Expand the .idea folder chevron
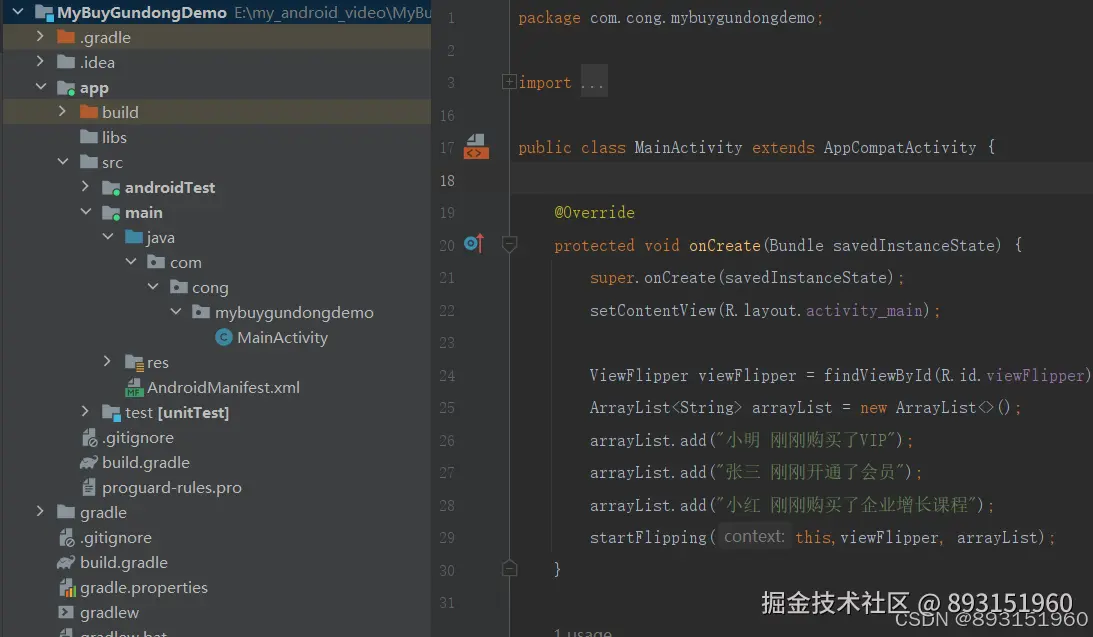This screenshot has height=637, width=1093. [x=40, y=61]
